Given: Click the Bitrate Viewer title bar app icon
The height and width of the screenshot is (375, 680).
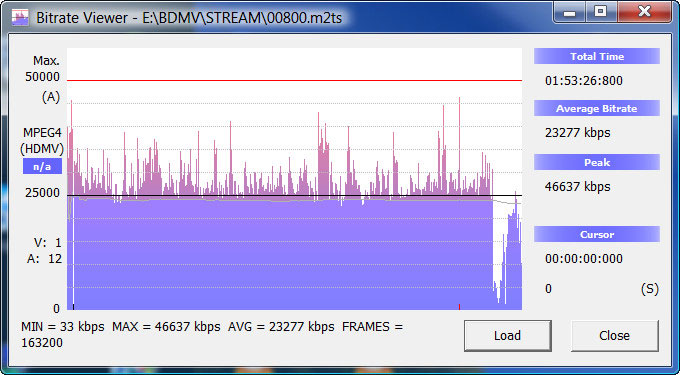Looking at the screenshot, I should [20, 18].
